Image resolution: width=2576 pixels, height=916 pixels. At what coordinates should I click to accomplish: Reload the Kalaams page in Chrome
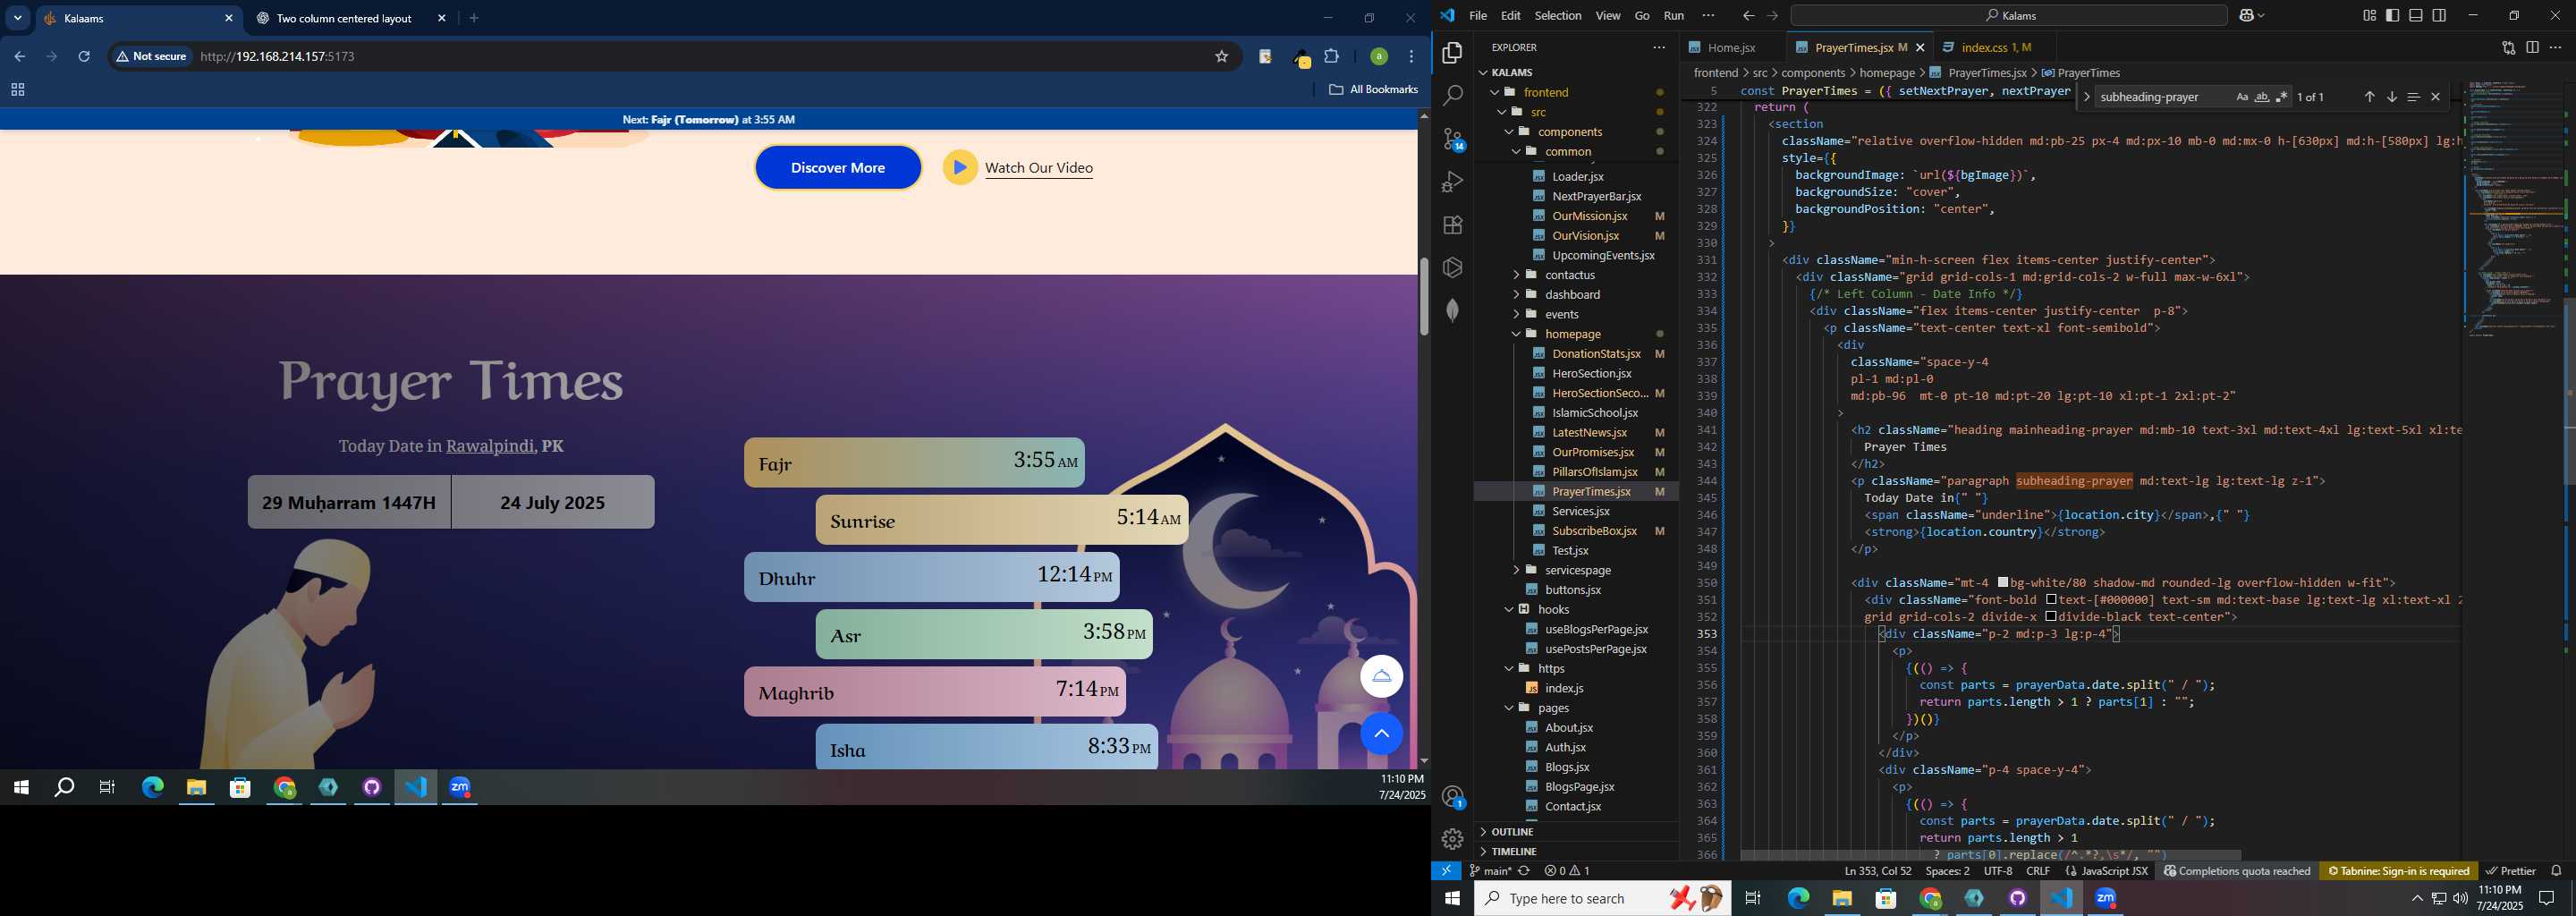point(84,57)
